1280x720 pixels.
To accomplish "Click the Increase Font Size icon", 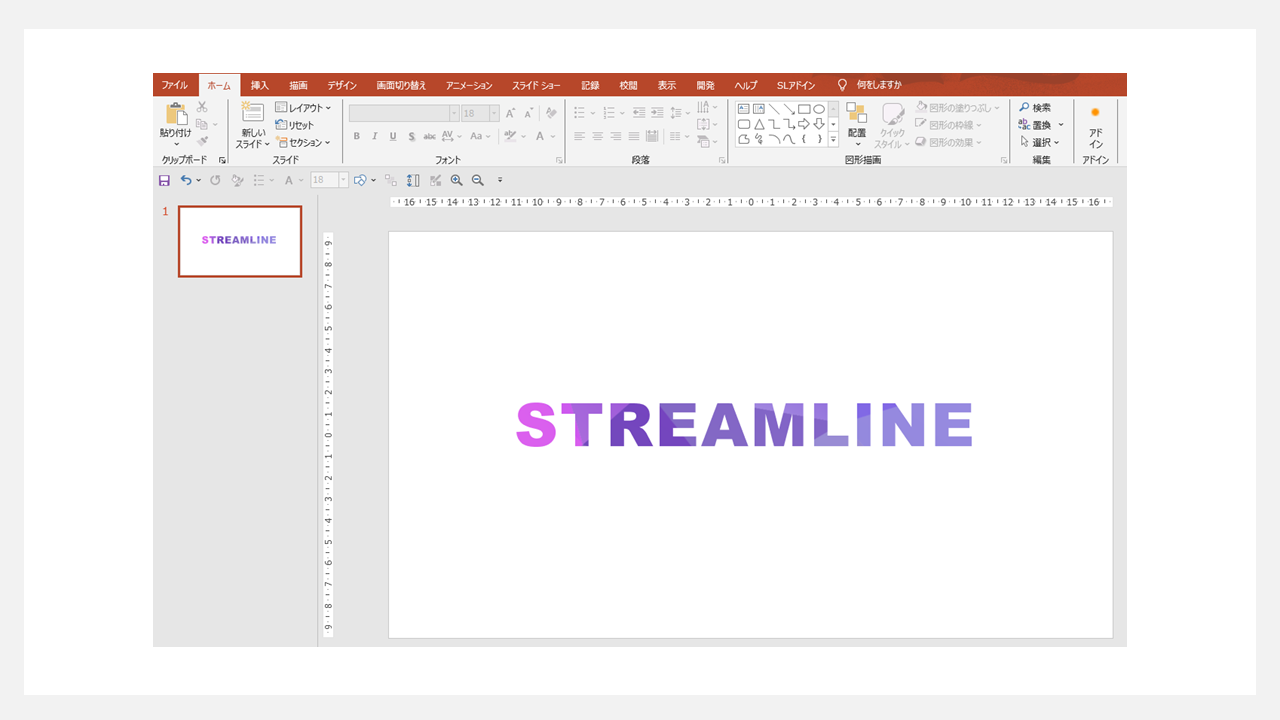I will 511,113.
